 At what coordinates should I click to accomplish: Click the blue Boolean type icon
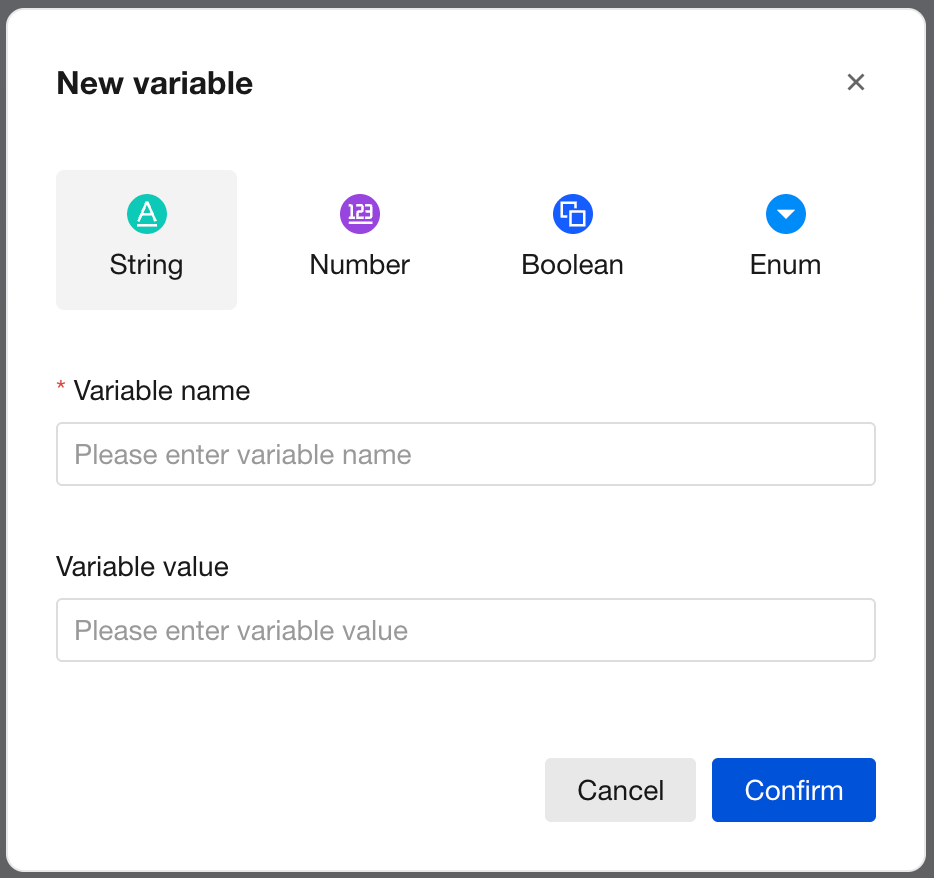click(573, 214)
